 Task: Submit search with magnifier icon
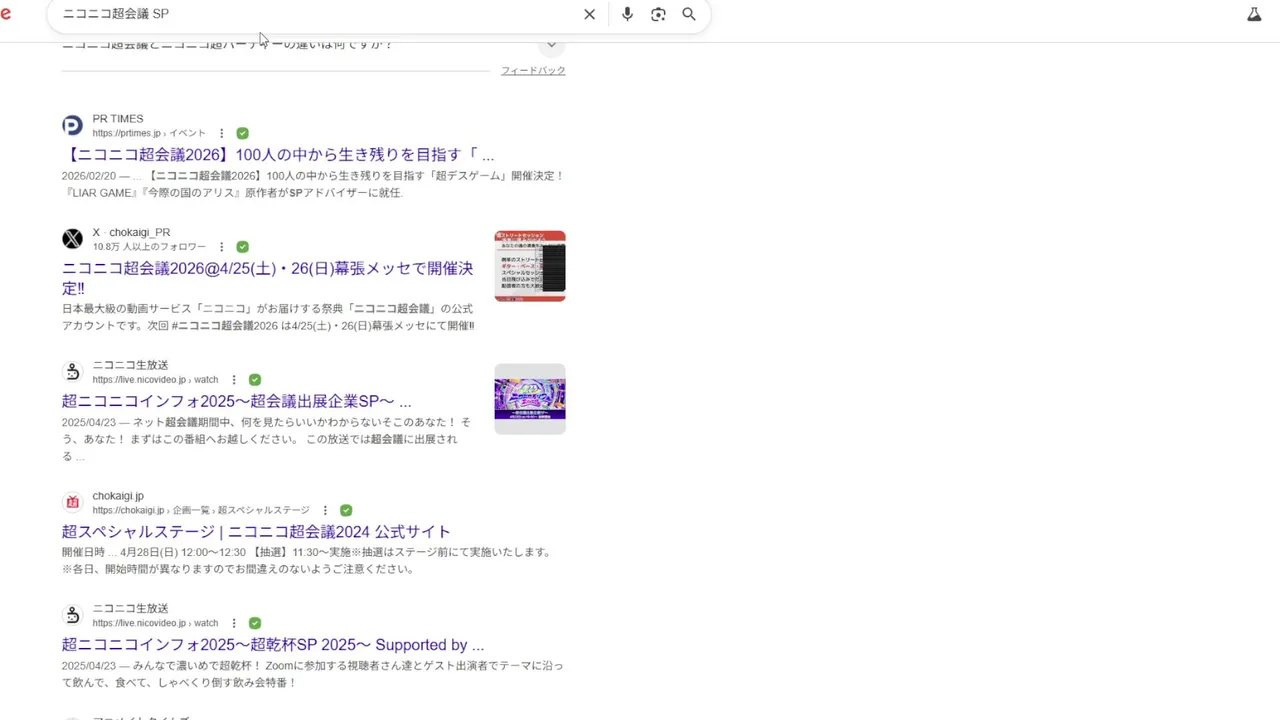tap(689, 14)
